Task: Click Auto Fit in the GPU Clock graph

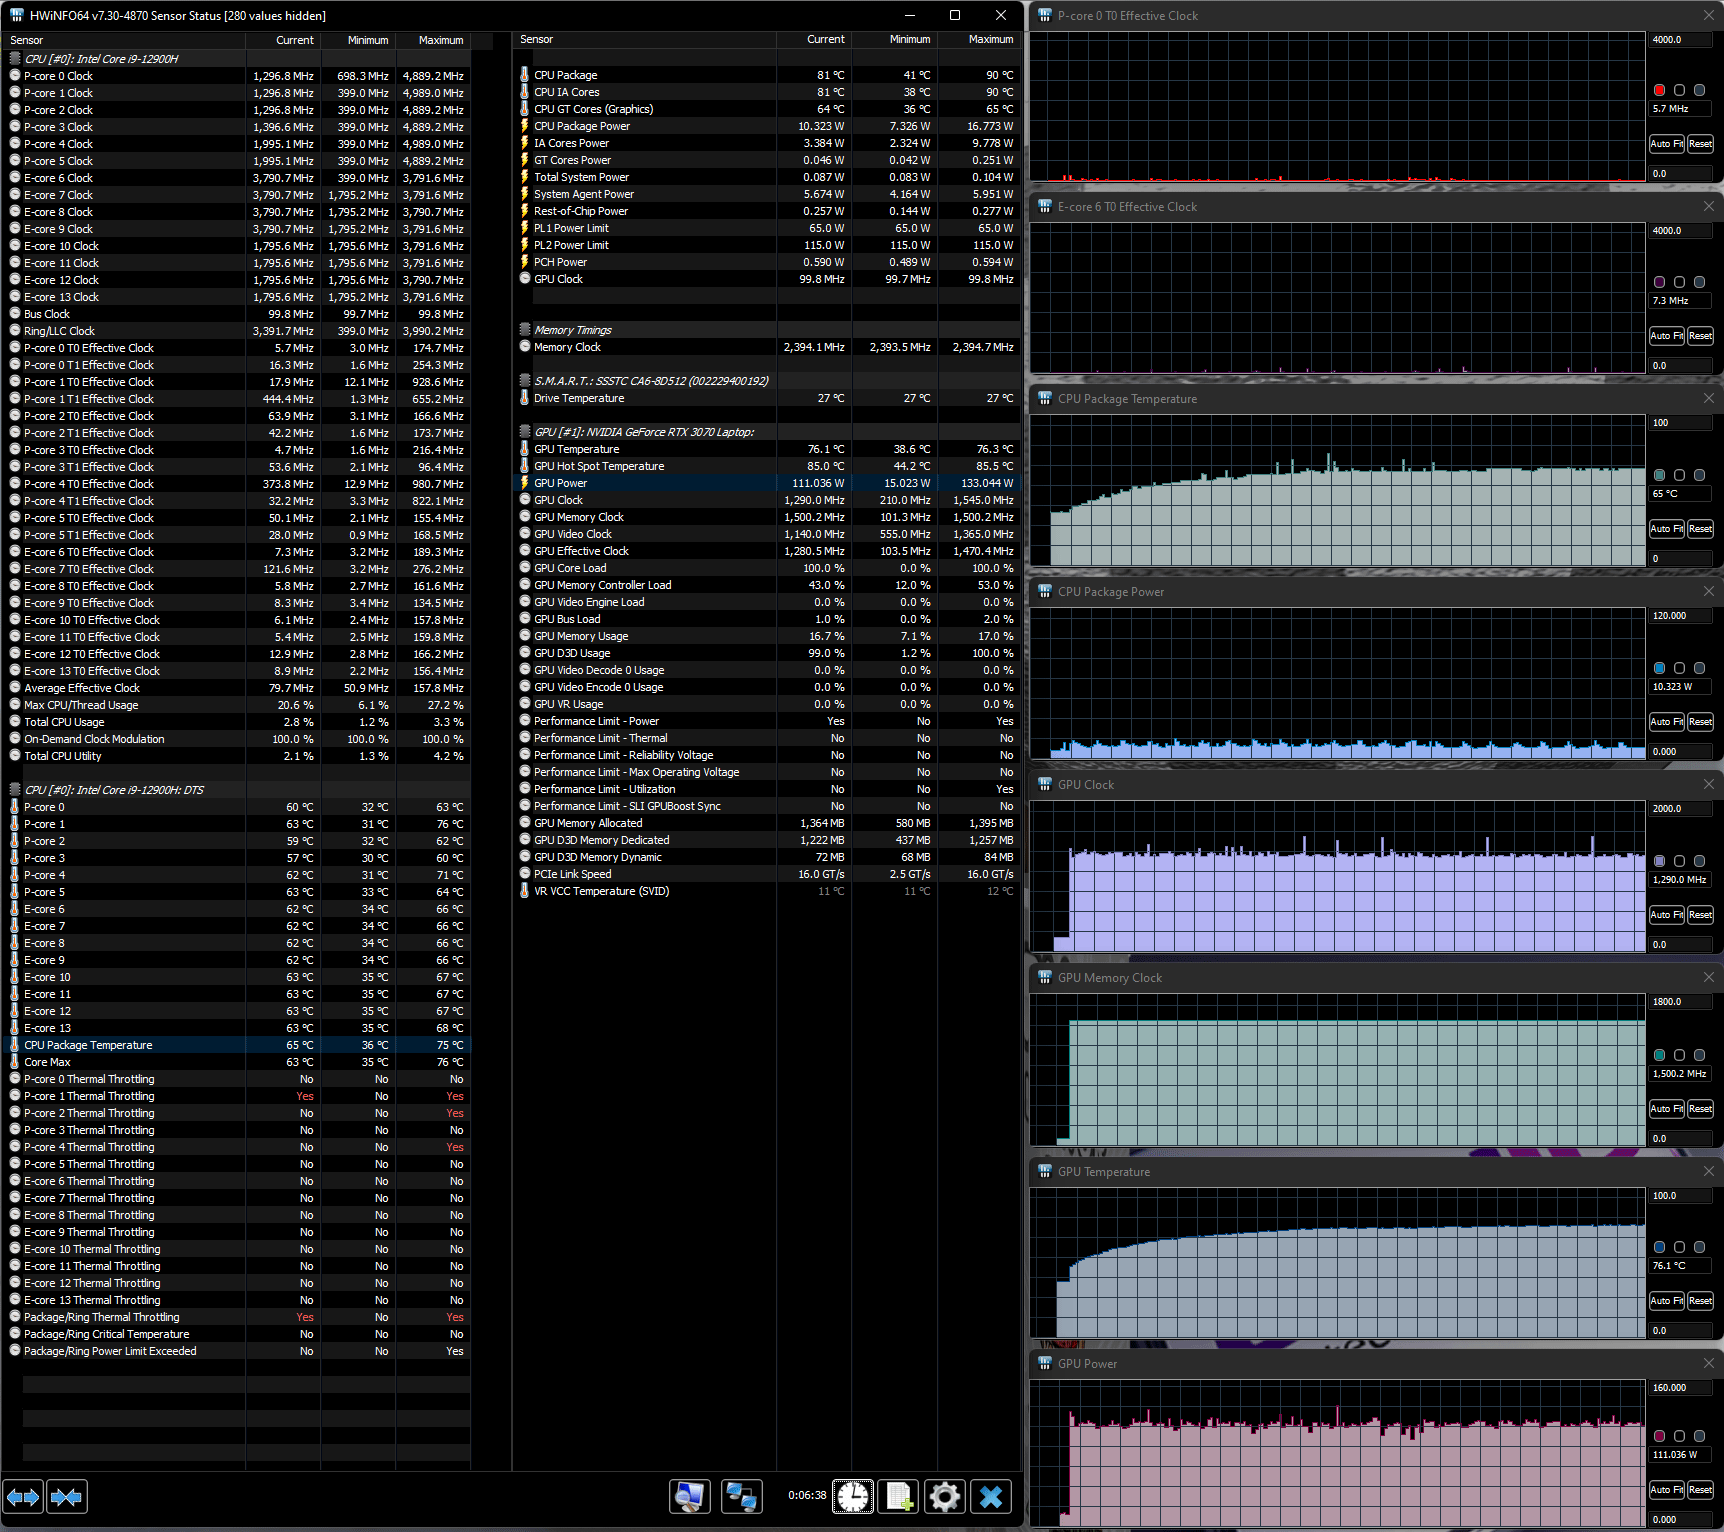Action: click(1667, 915)
